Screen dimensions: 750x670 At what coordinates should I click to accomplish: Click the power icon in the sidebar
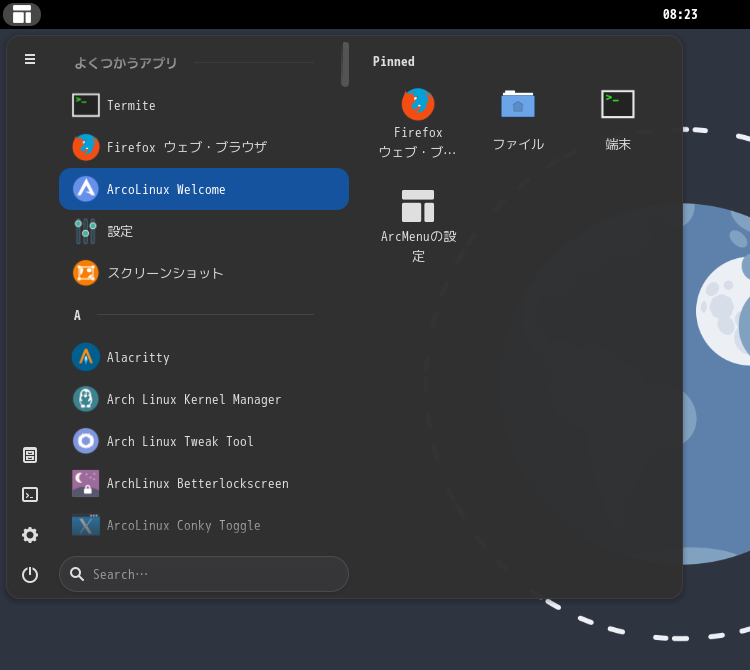tap(30, 574)
